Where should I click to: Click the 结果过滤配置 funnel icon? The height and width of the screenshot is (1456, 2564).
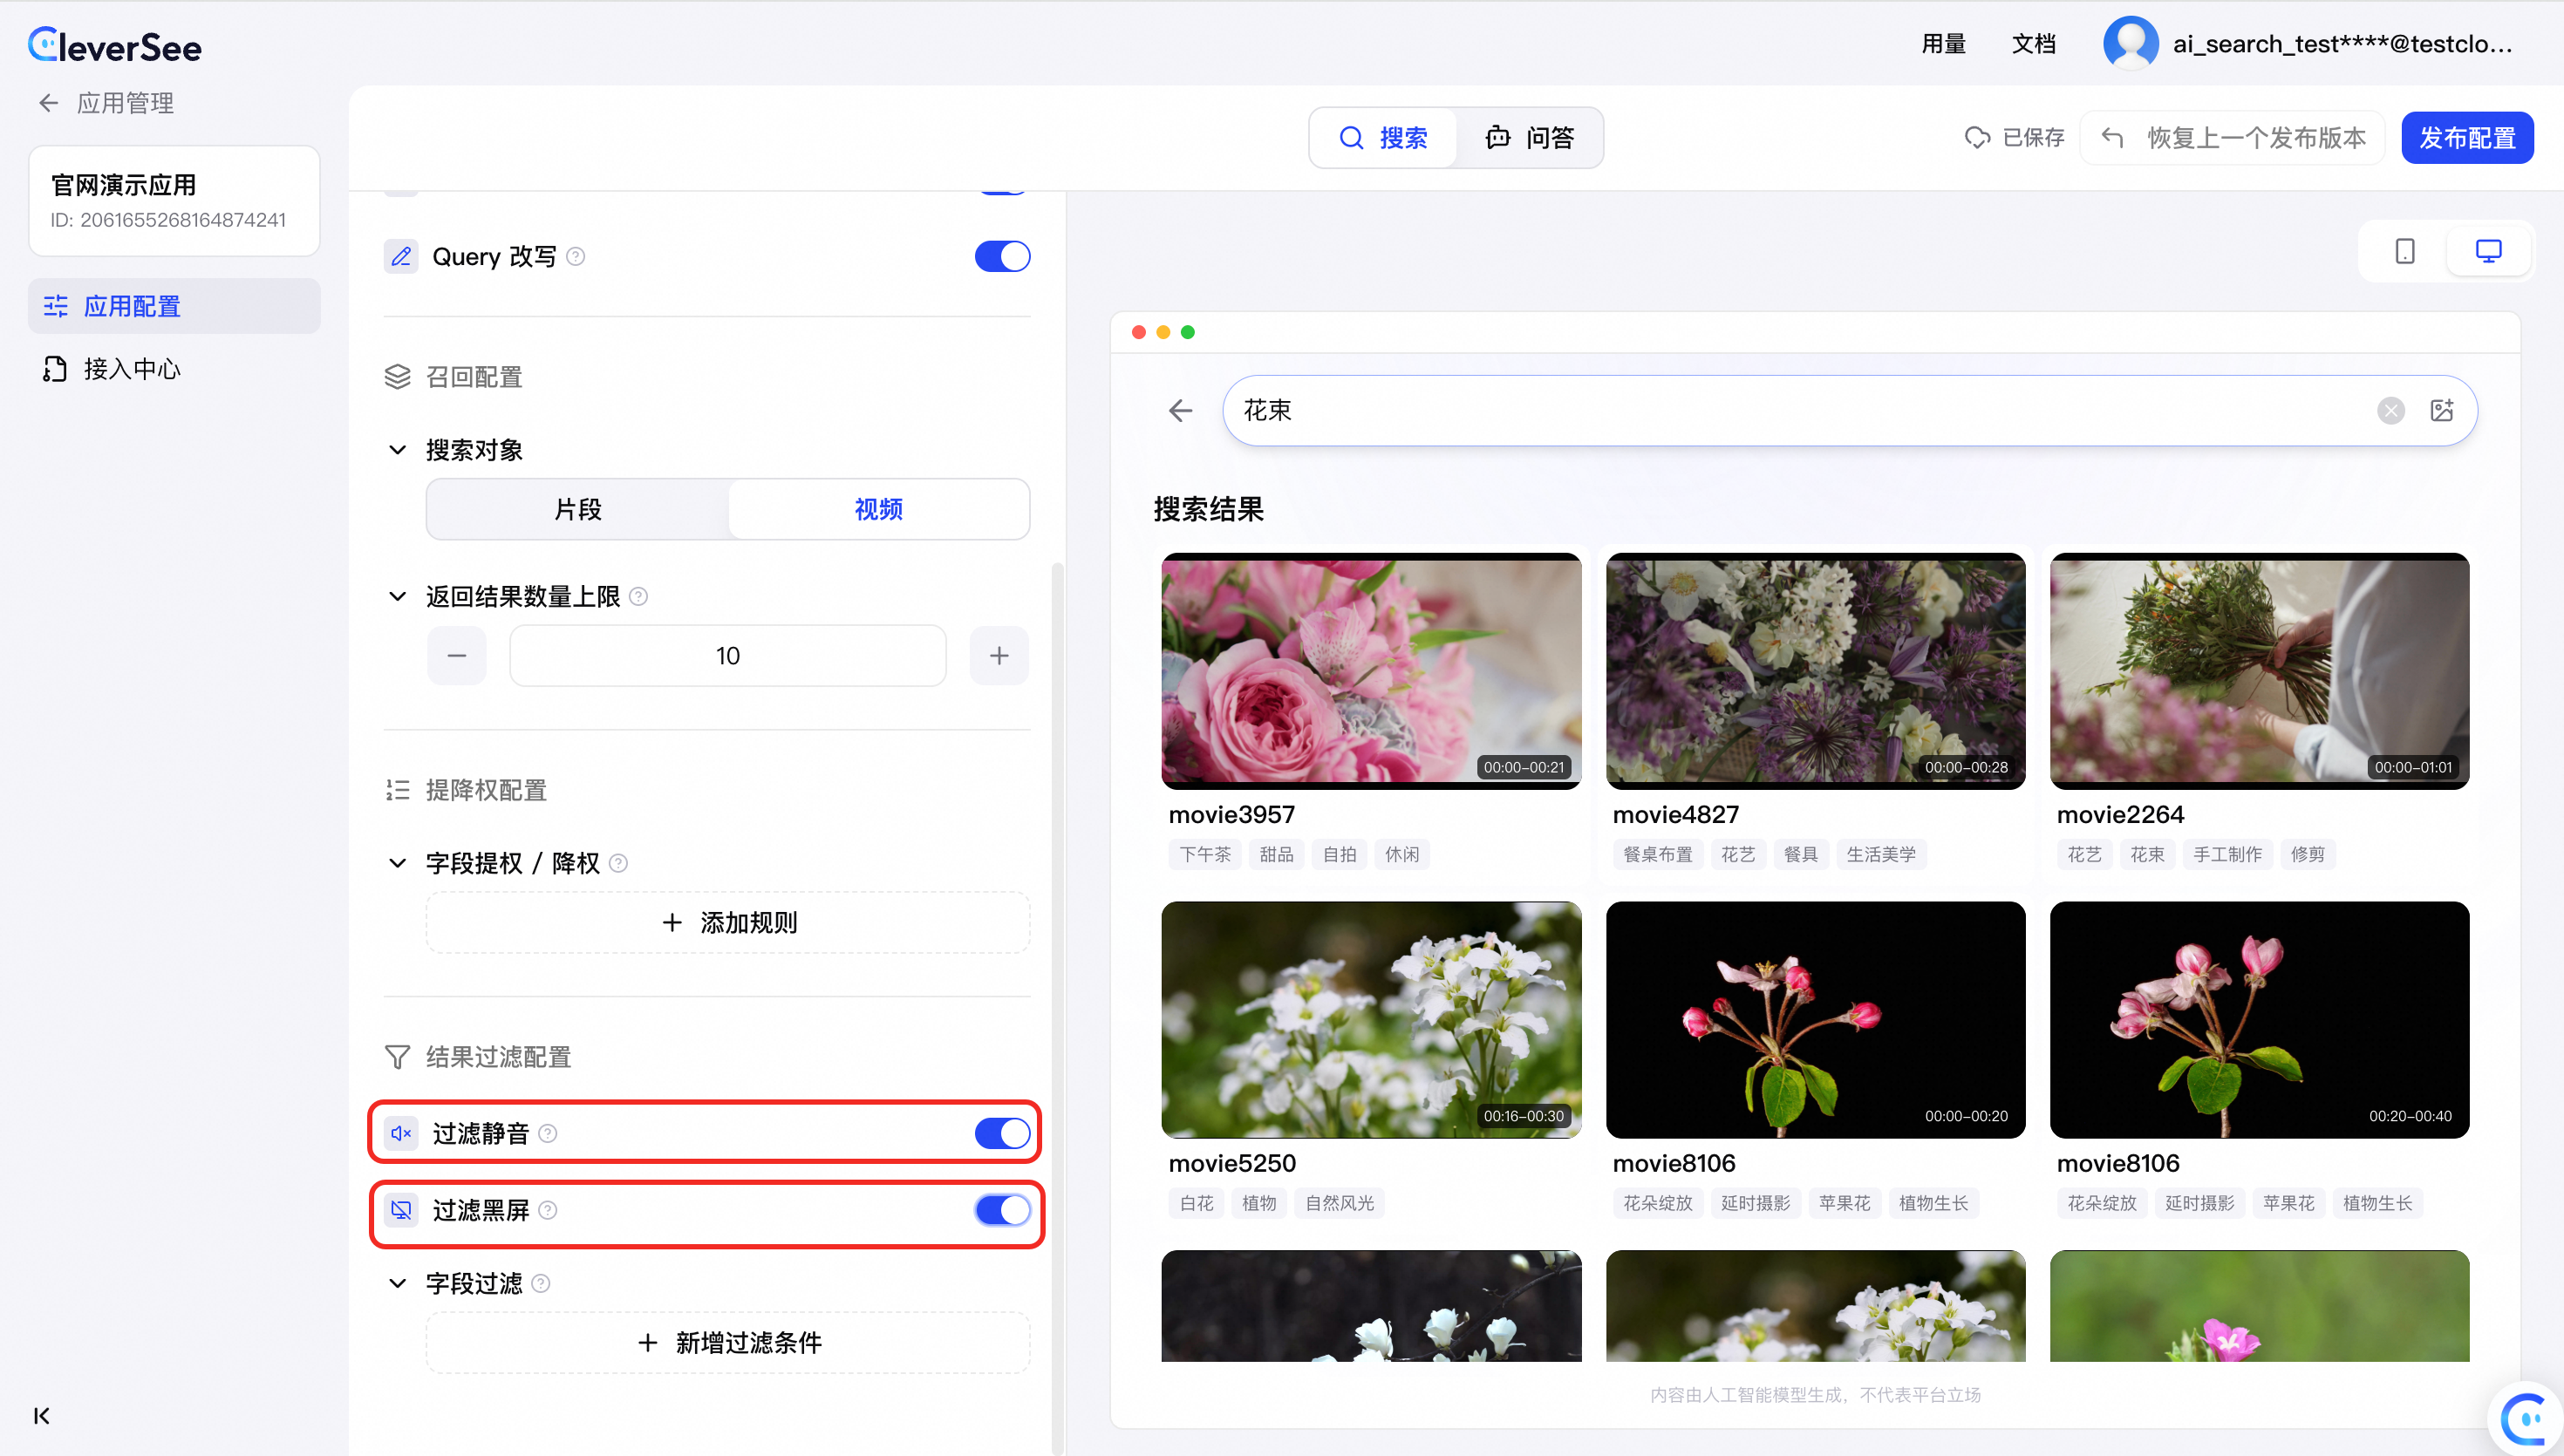tap(398, 1057)
